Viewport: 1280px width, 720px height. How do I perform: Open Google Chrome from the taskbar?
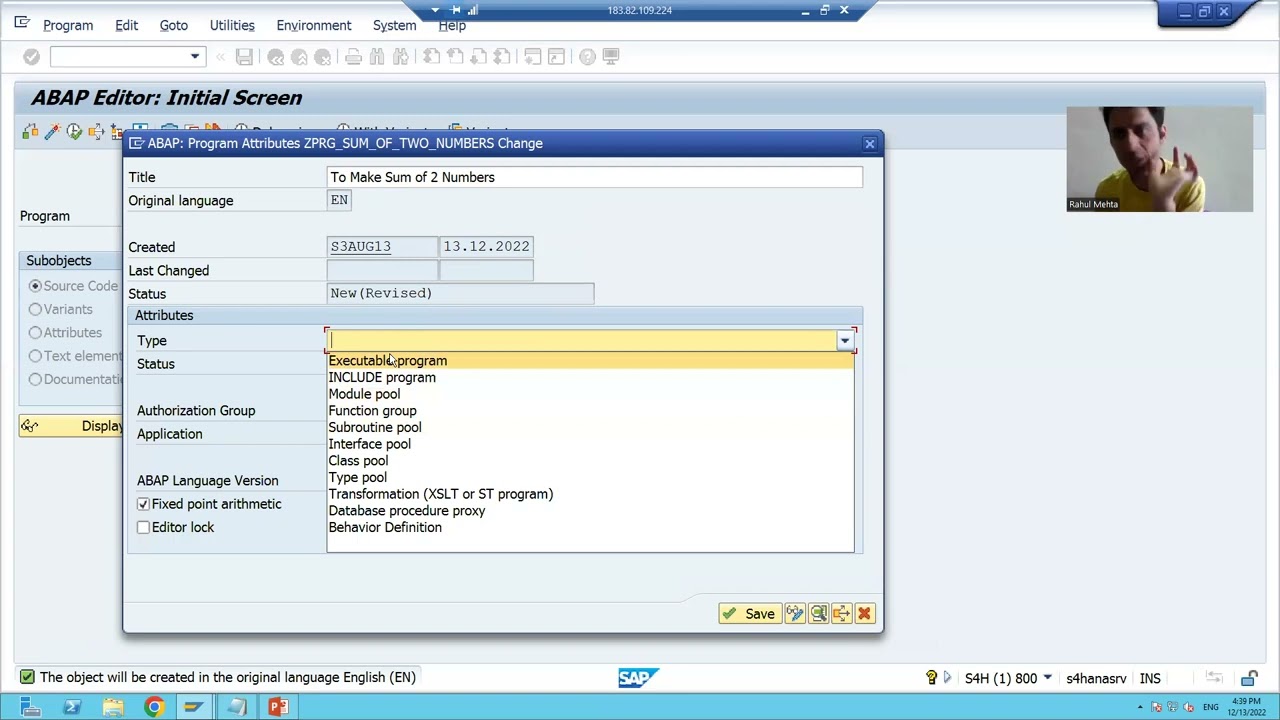(153, 708)
